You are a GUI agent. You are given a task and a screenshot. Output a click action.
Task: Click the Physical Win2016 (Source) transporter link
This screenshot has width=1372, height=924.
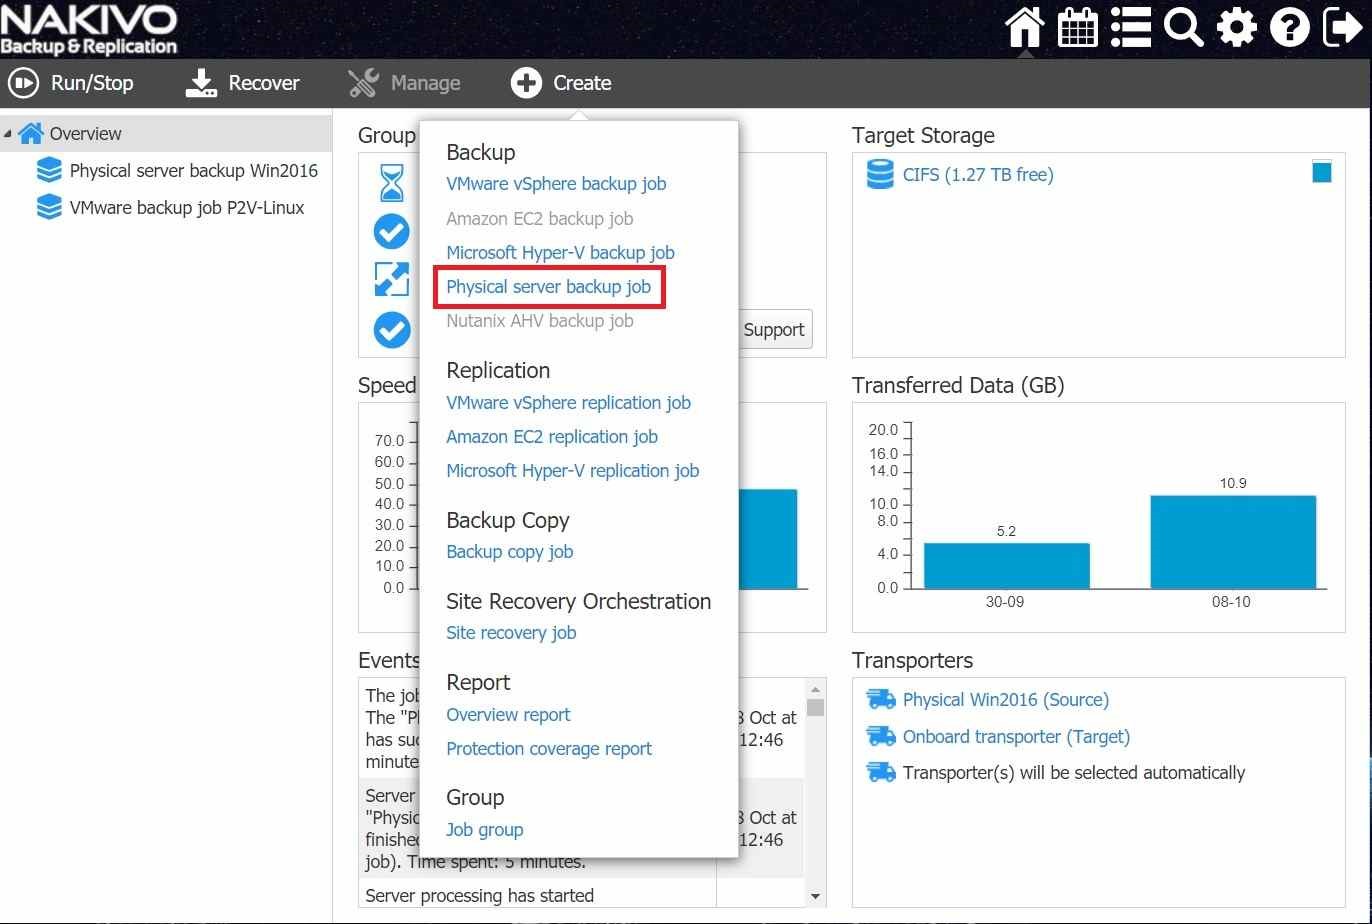(x=1005, y=700)
